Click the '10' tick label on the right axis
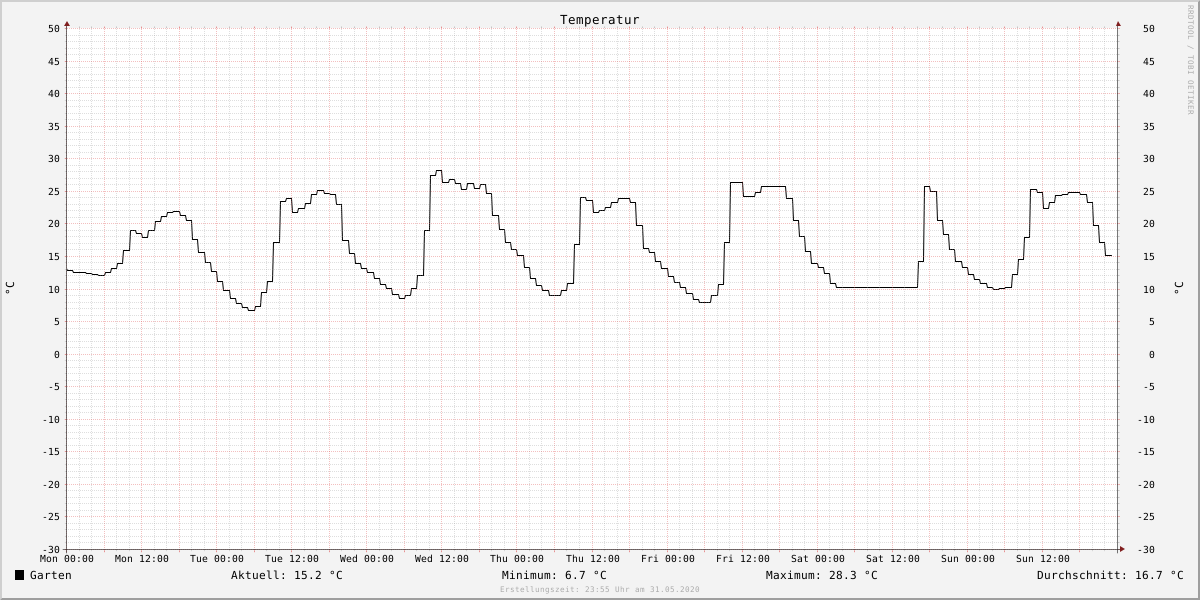This screenshot has width=1200, height=600. (1149, 289)
